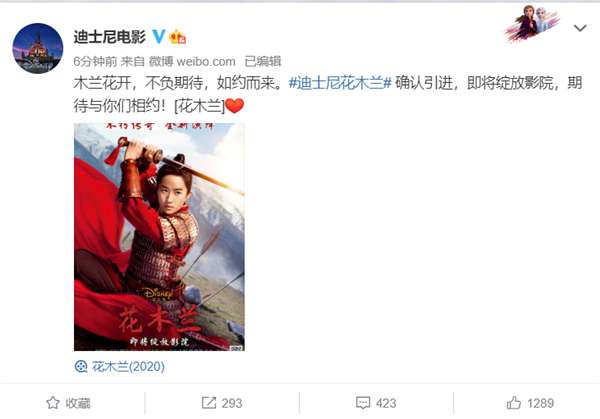Click the repost share arrow icon
The width and height of the screenshot is (600, 419).
(209, 403)
